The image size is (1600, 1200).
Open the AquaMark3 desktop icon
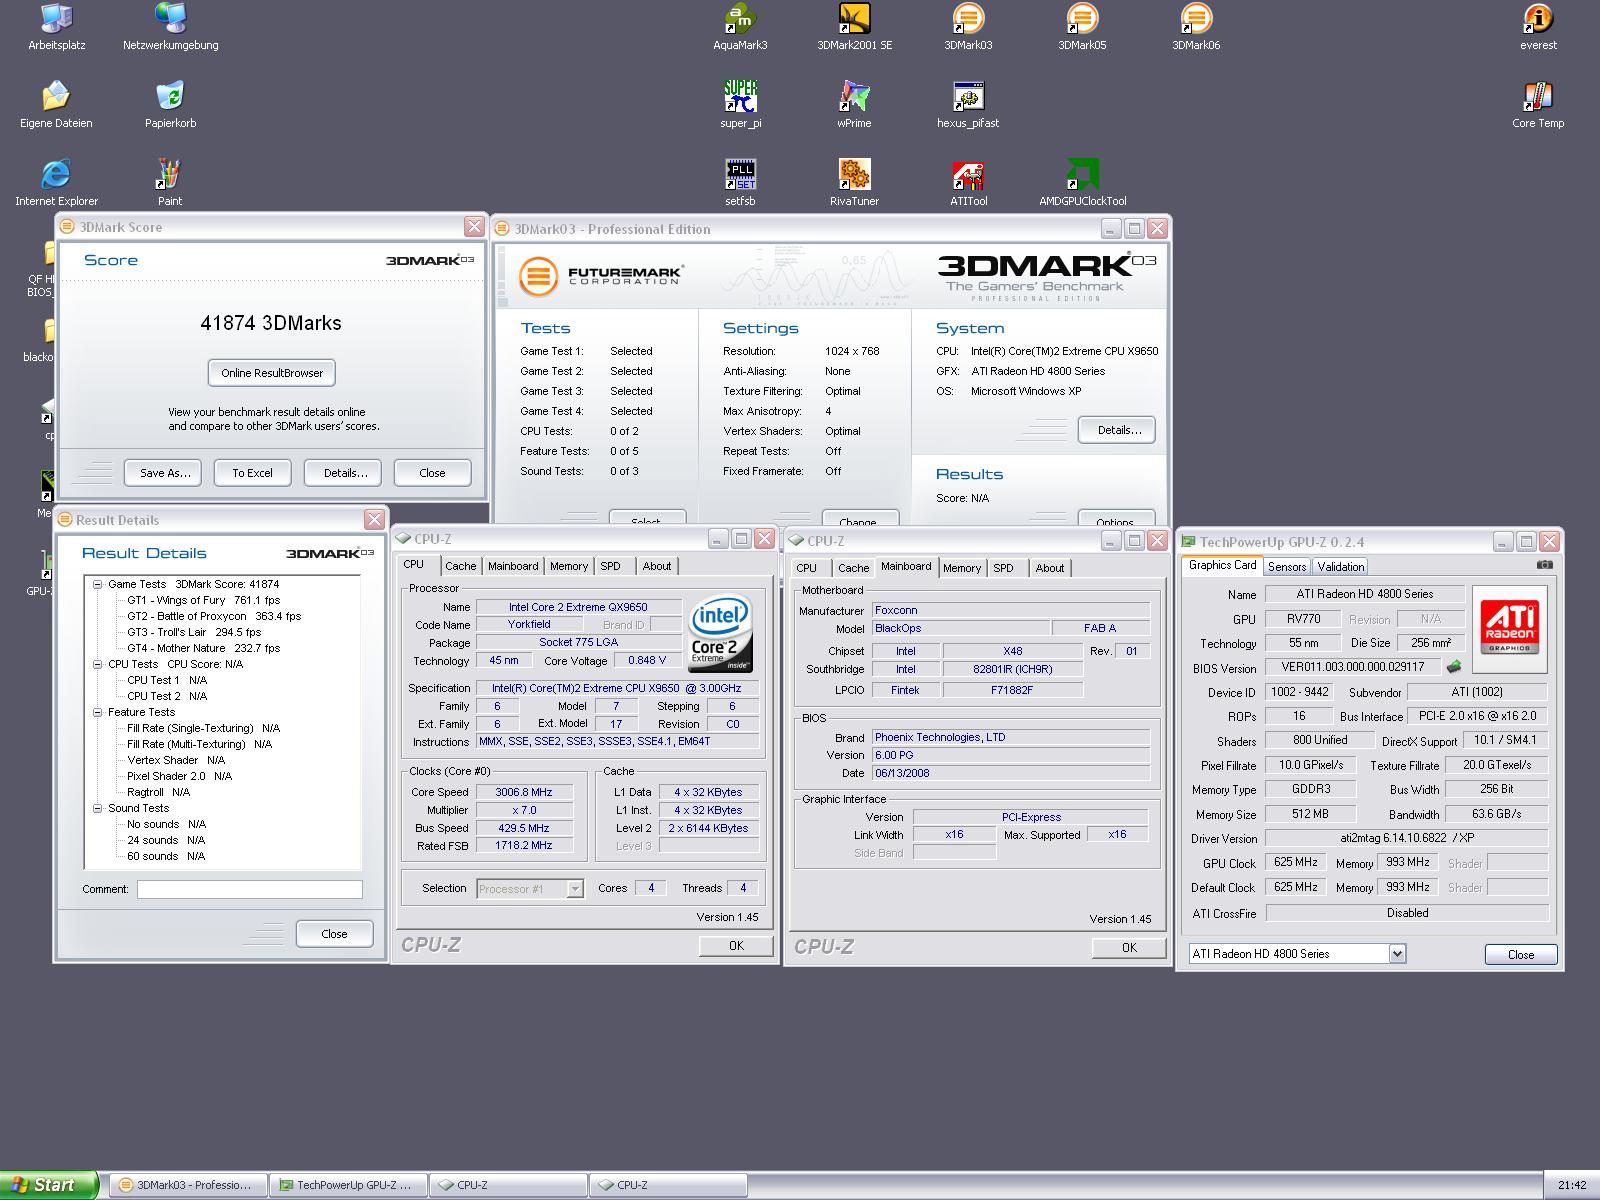(740, 27)
